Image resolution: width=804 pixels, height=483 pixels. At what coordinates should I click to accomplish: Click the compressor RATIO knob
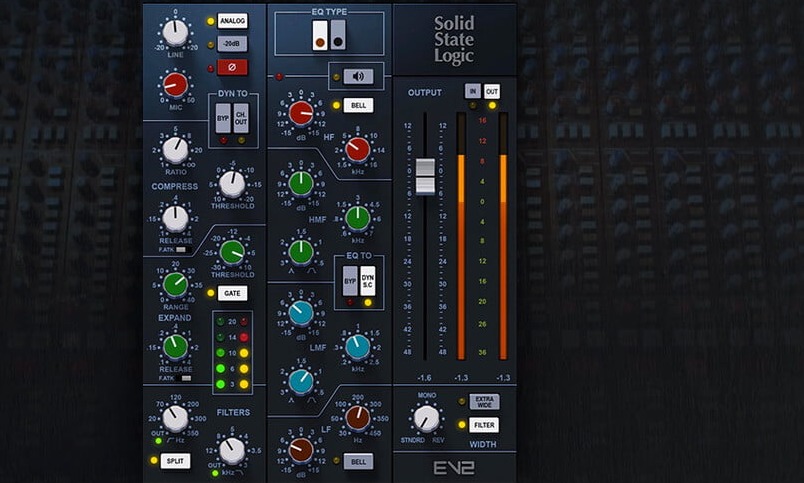coord(175,150)
